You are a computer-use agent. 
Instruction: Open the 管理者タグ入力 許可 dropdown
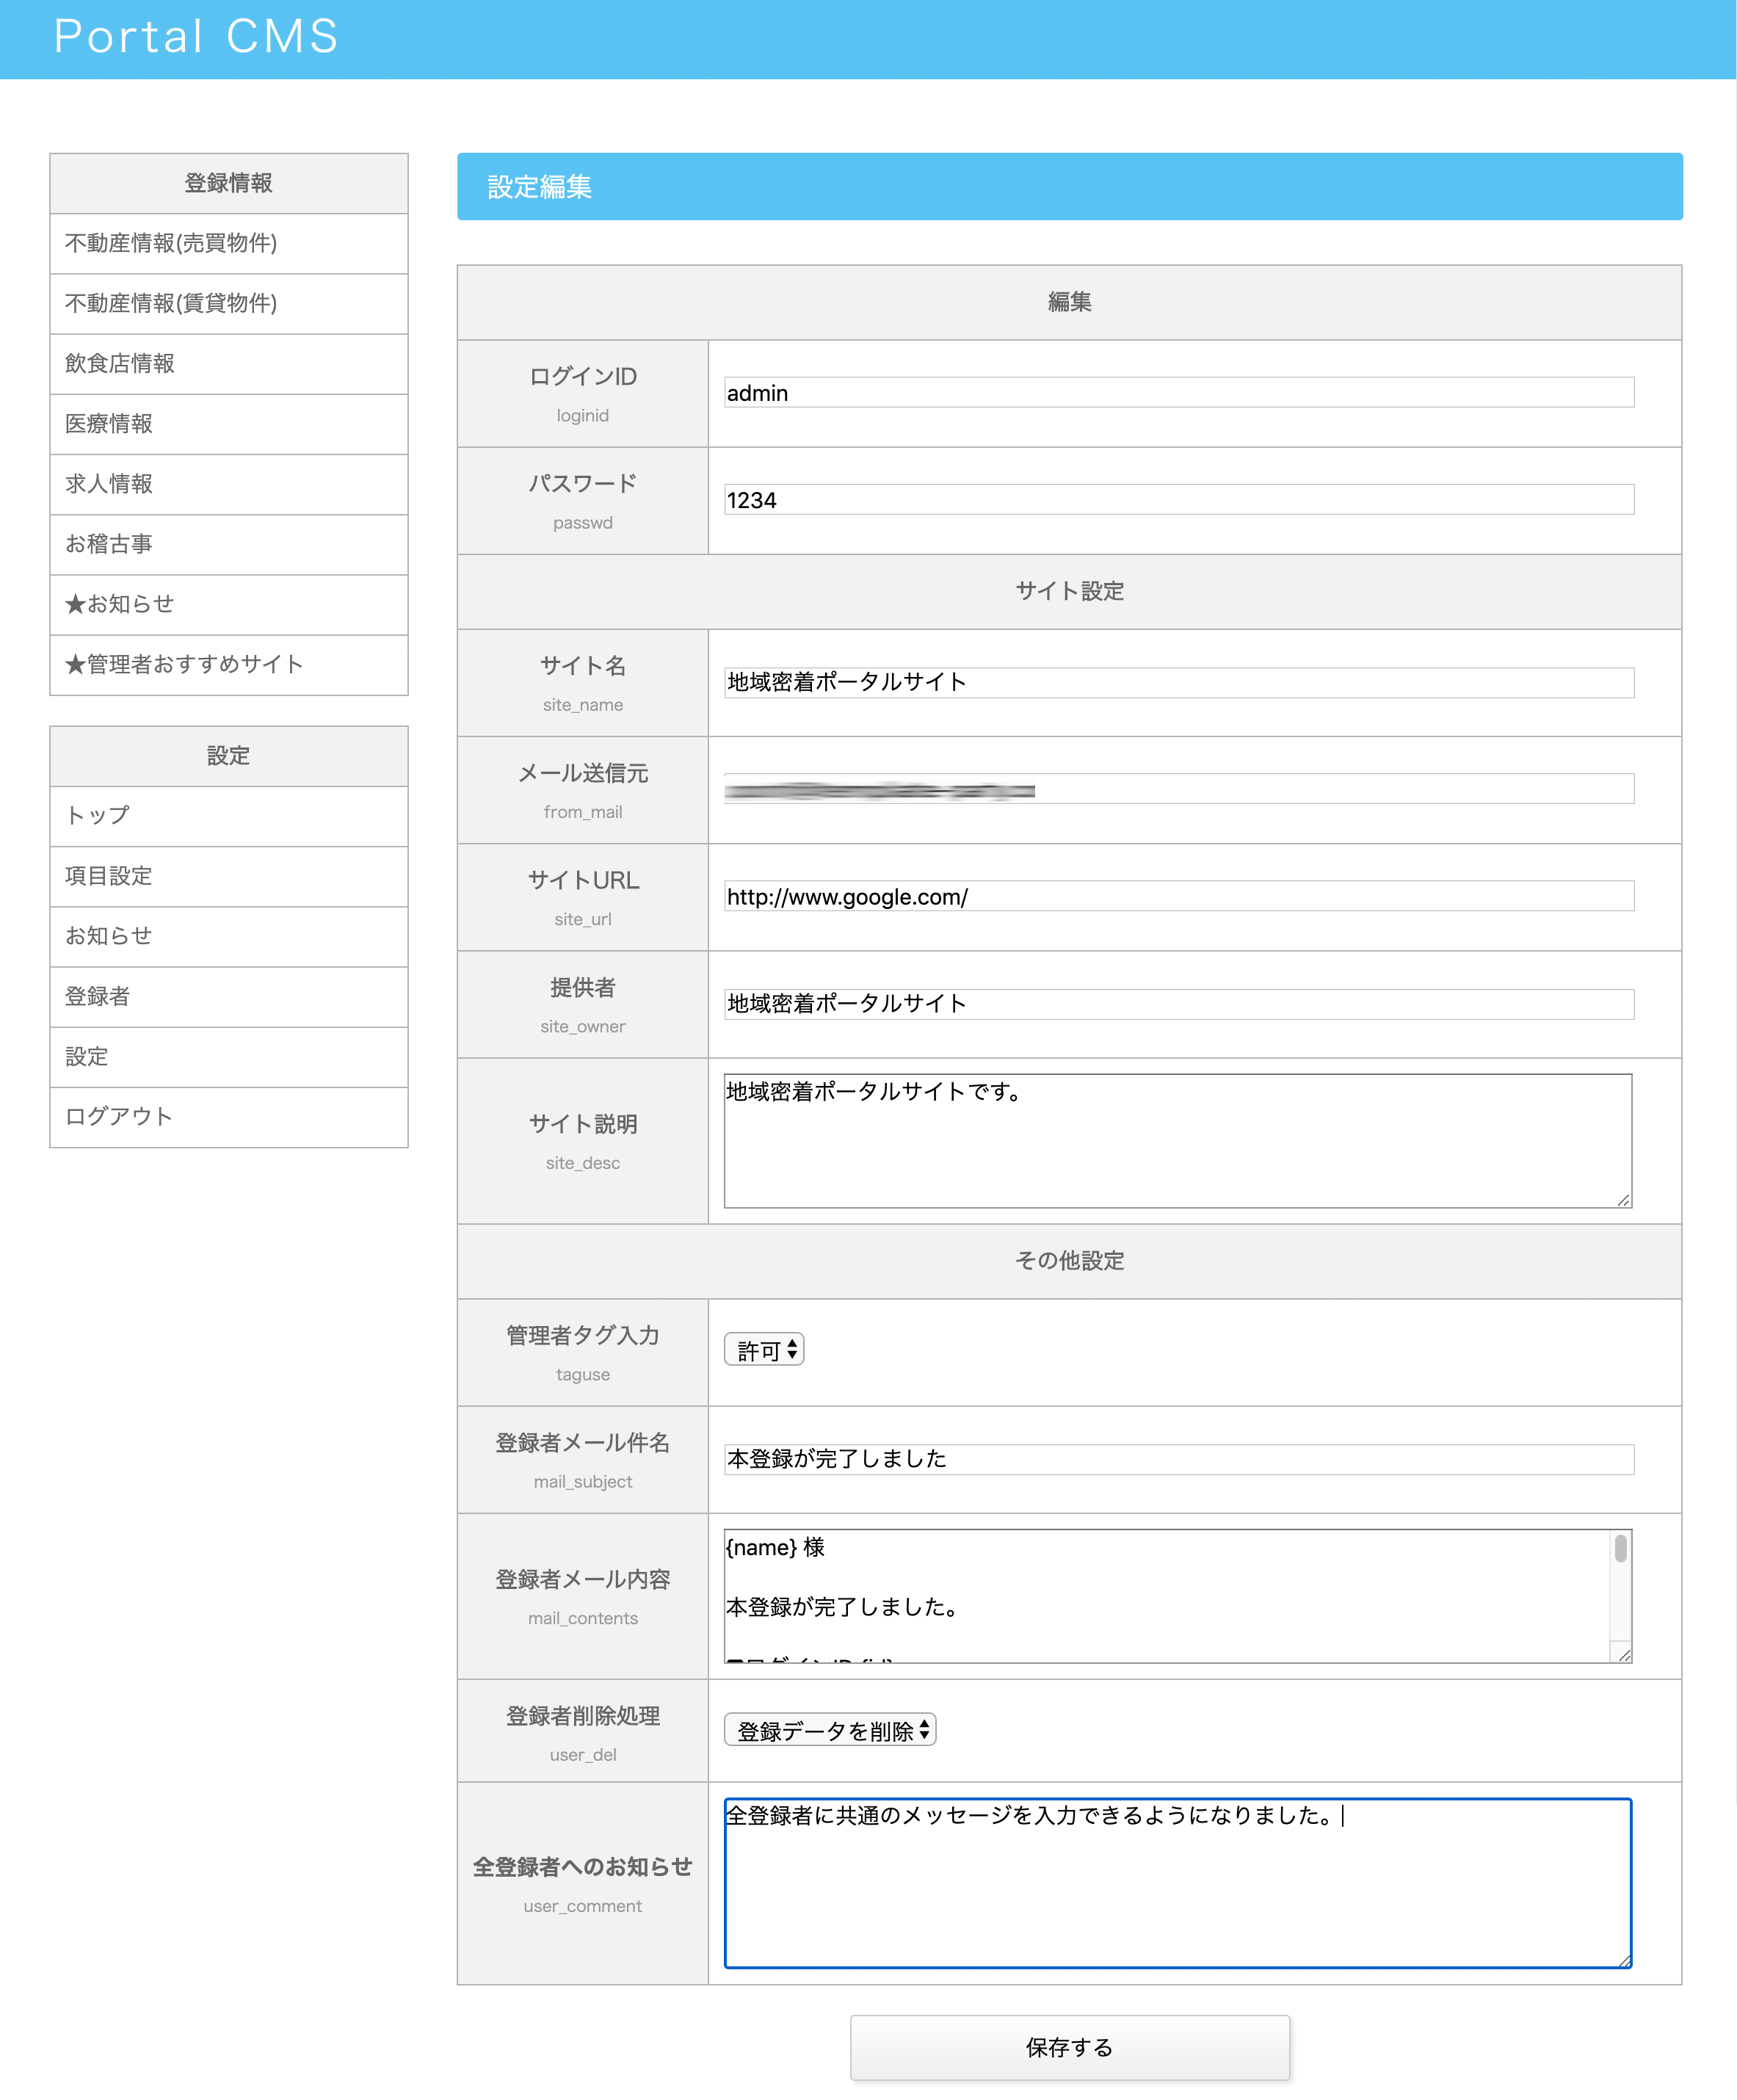(x=764, y=1350)
